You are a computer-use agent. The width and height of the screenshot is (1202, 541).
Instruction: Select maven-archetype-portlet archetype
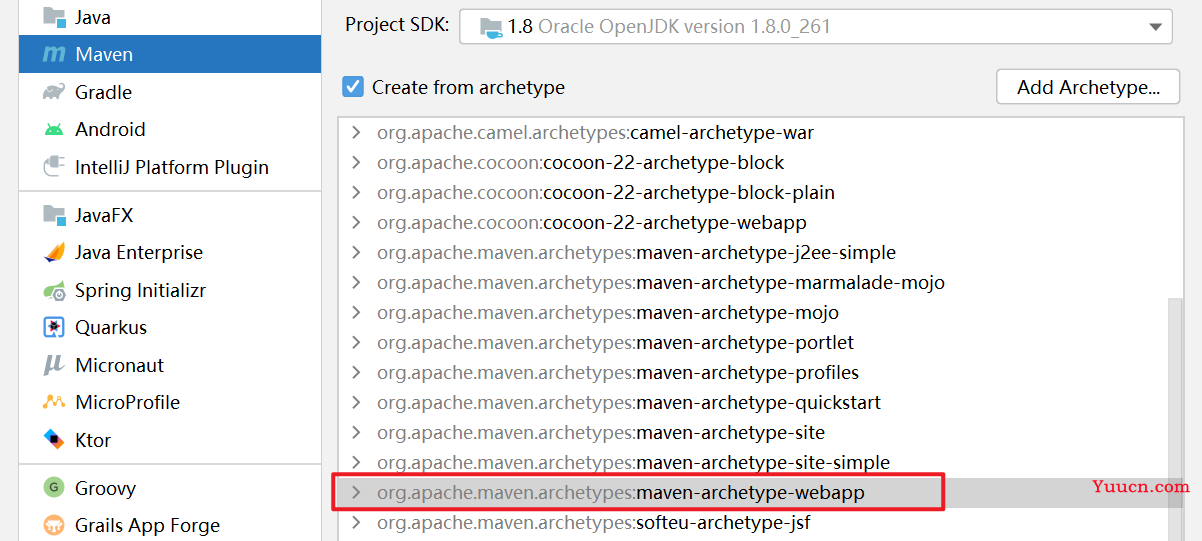click(616, 342)
